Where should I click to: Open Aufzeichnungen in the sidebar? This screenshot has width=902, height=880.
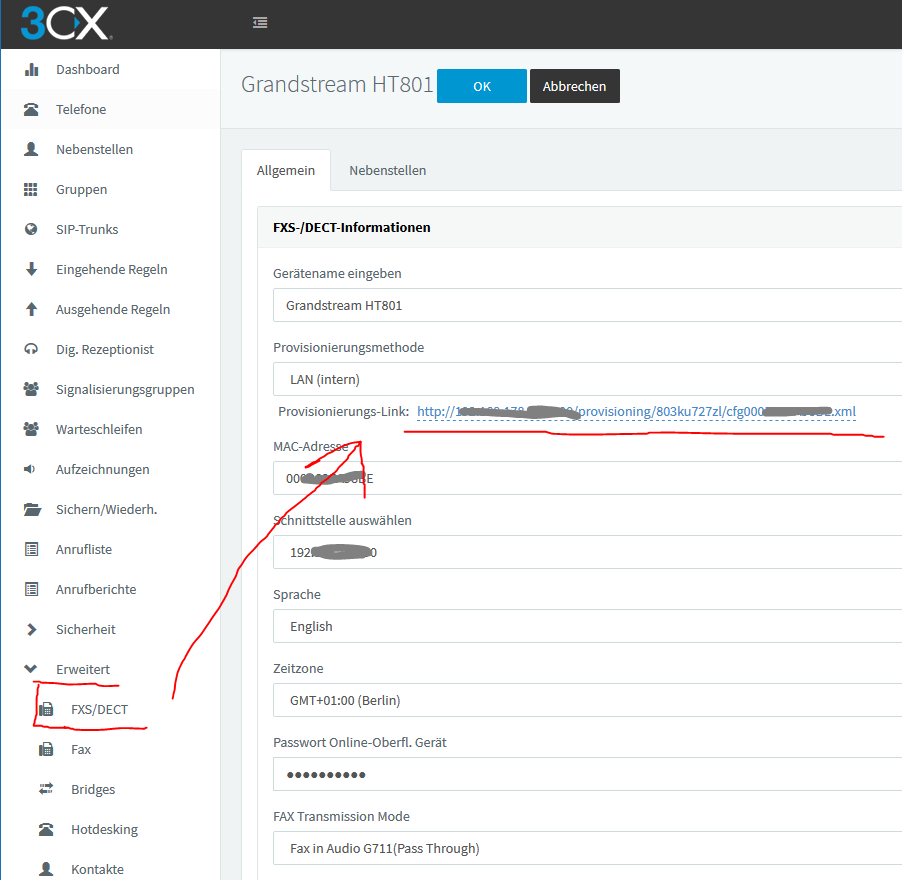pos(102,469)
